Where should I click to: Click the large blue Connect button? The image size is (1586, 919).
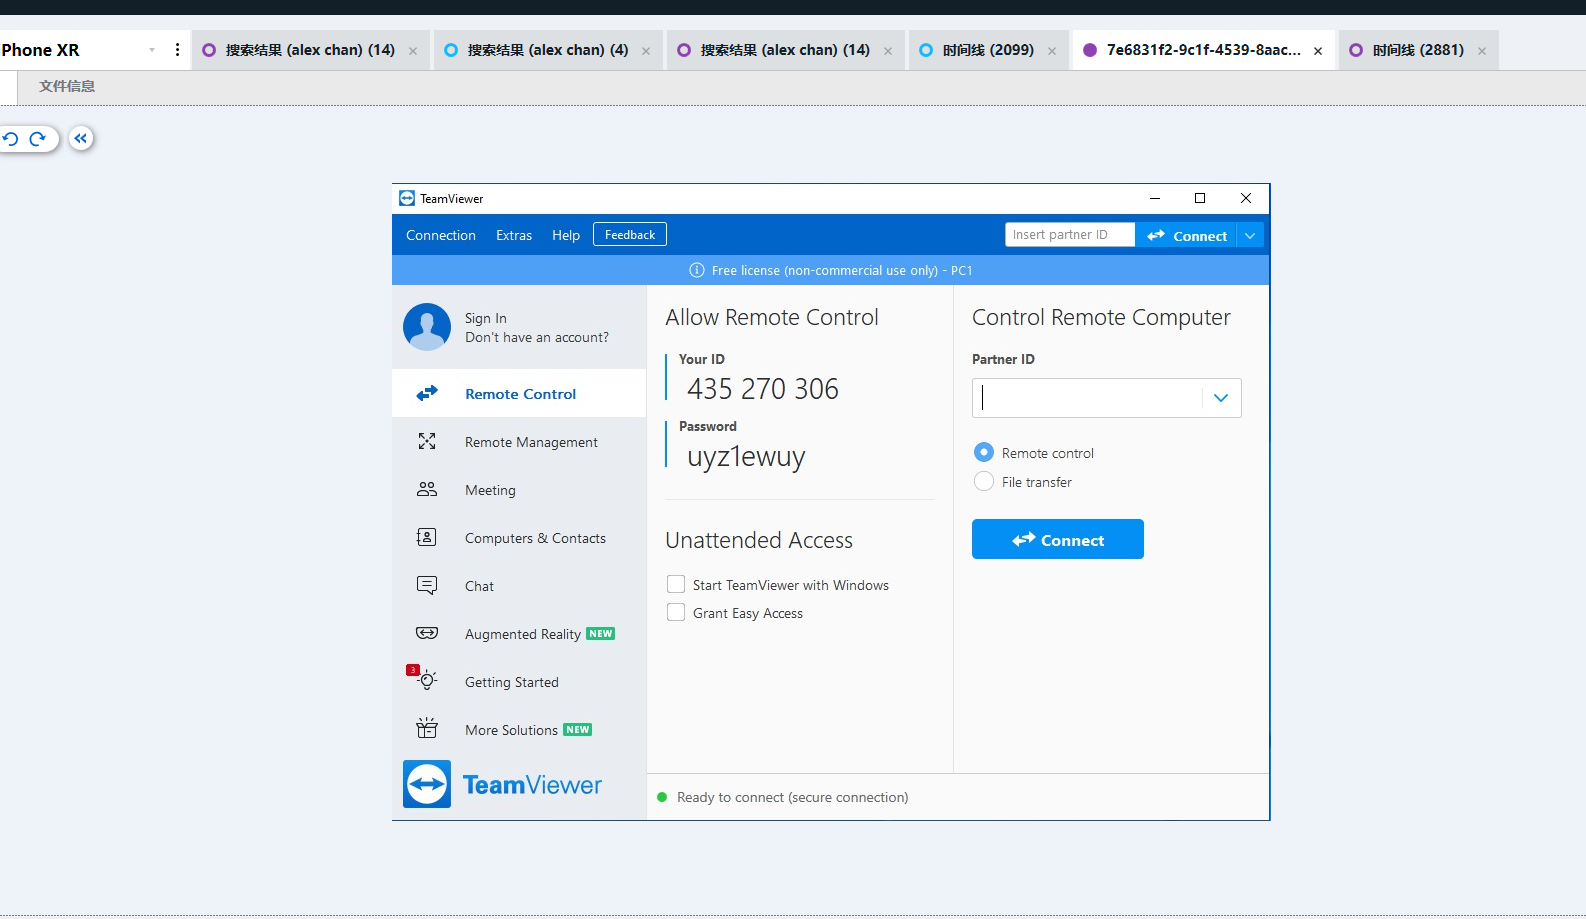pyautogui.click(x=1058, y=539)
